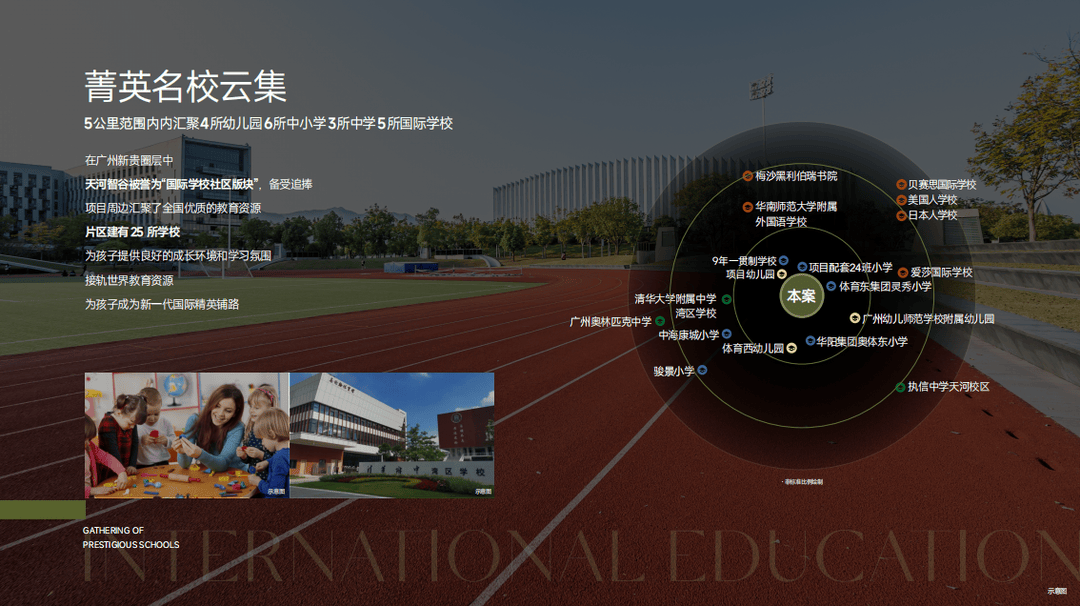Click the 美国人学校 orange marker
1080x606 pixels.
point(901,200)
